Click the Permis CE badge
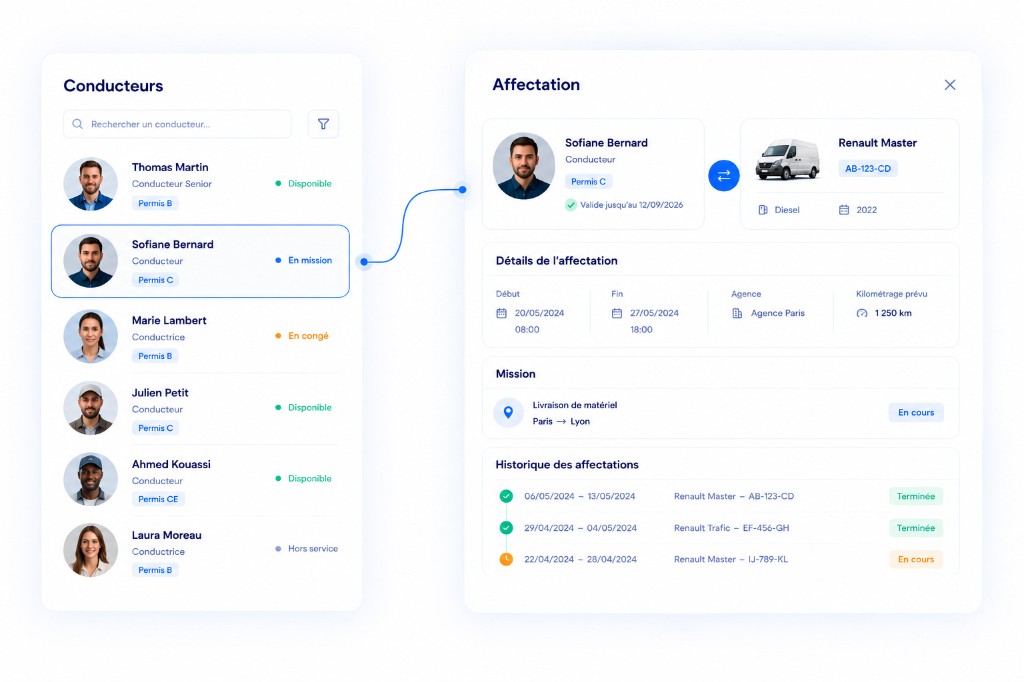This screenshot has width=1024, height=682. pos(158,499)
